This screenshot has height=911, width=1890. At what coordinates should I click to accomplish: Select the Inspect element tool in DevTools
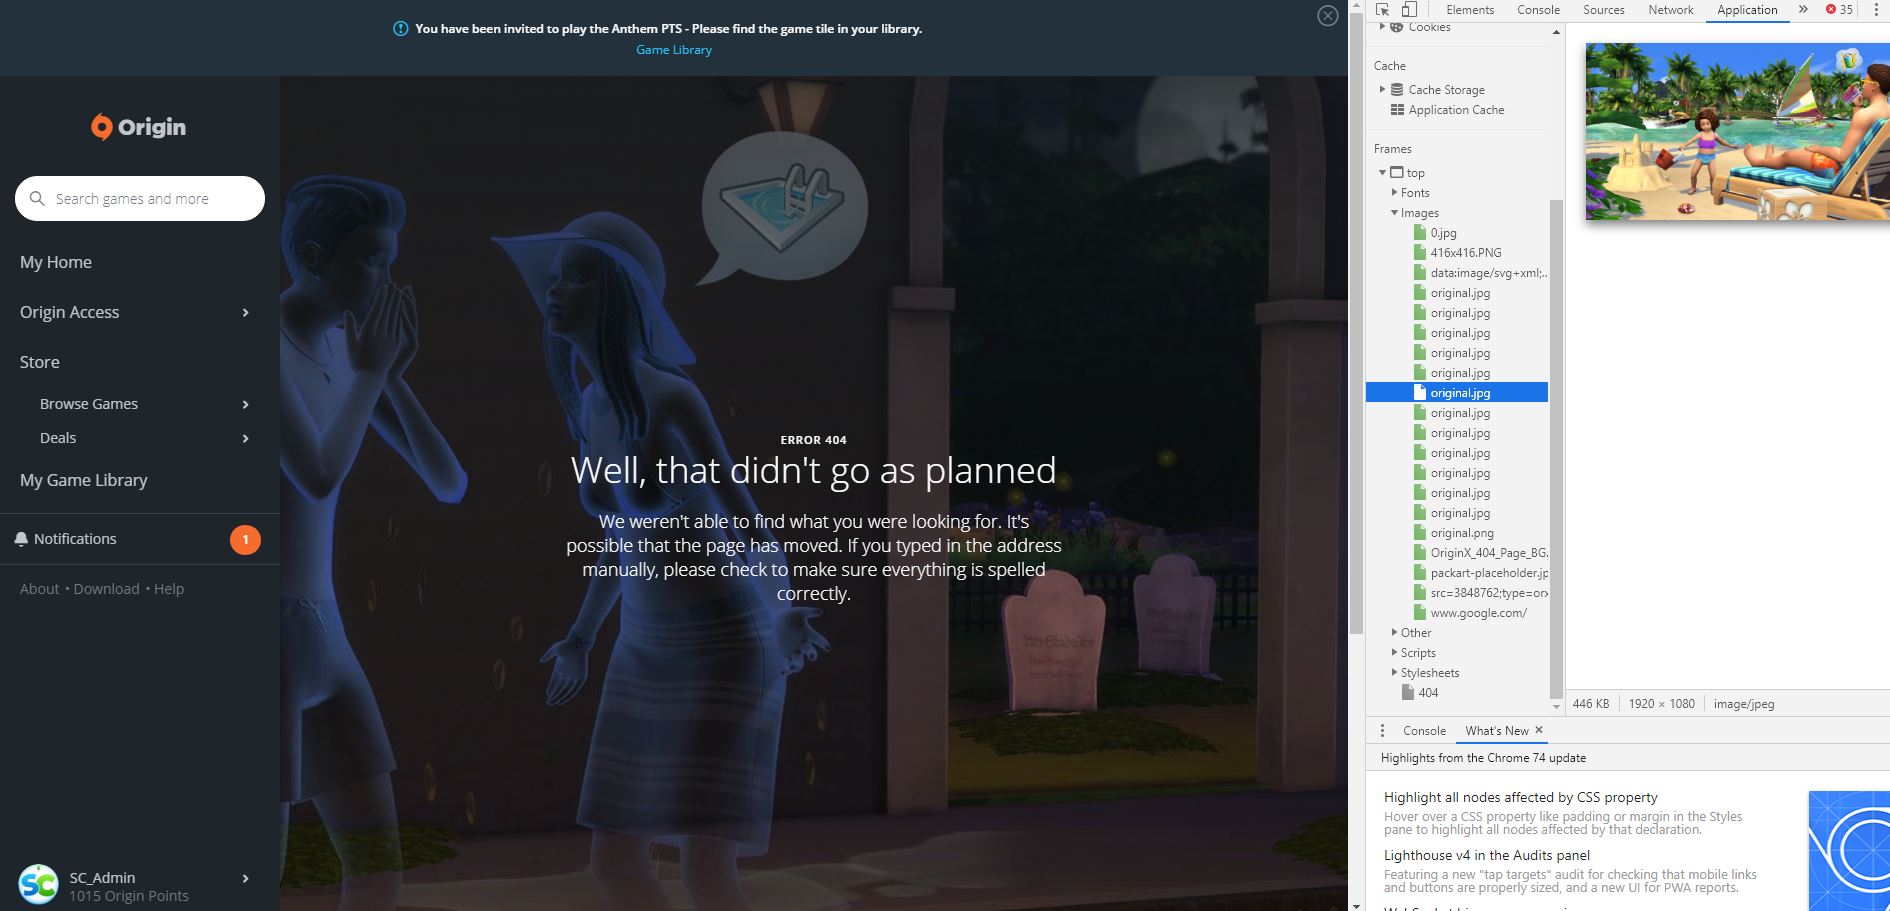(1383, 9)
